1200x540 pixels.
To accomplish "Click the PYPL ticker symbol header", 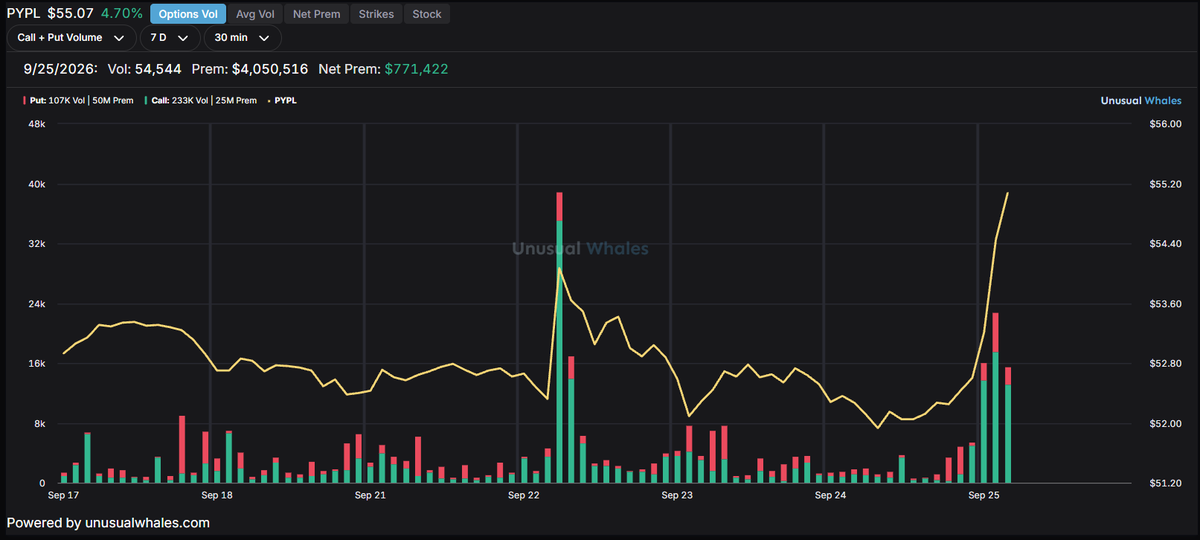I will (22, 14).
